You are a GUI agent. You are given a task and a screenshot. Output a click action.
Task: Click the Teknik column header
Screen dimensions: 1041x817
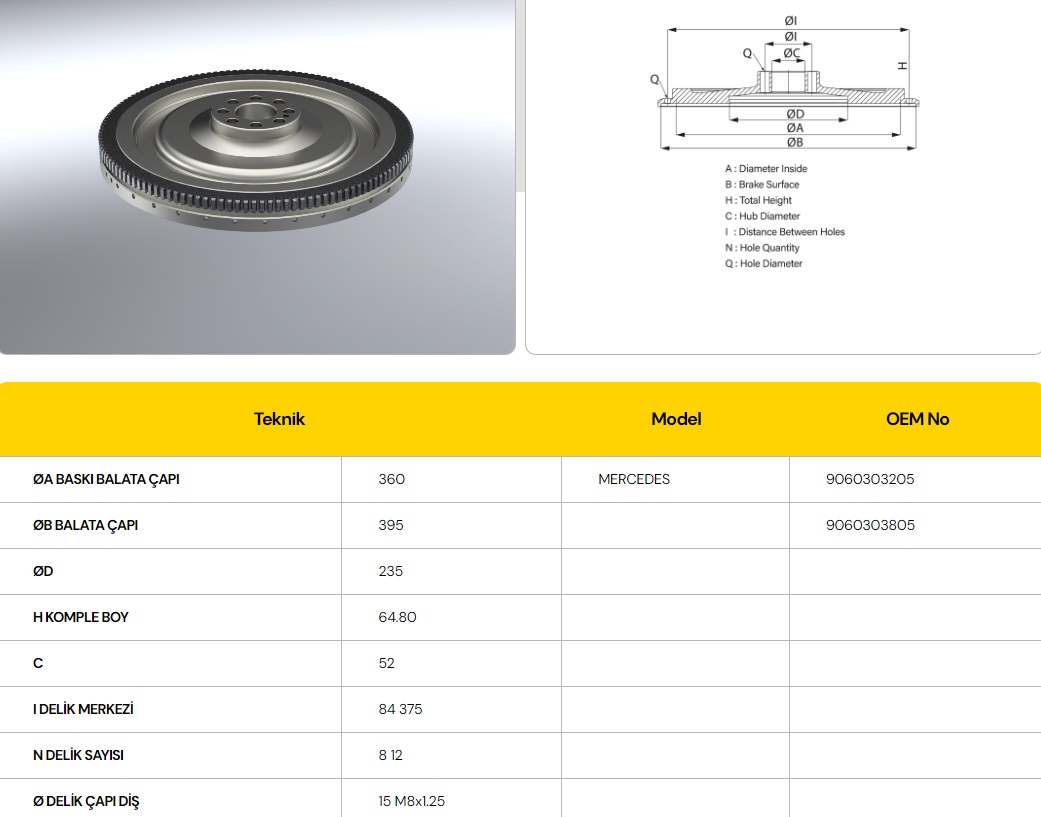tap(279, 419)
